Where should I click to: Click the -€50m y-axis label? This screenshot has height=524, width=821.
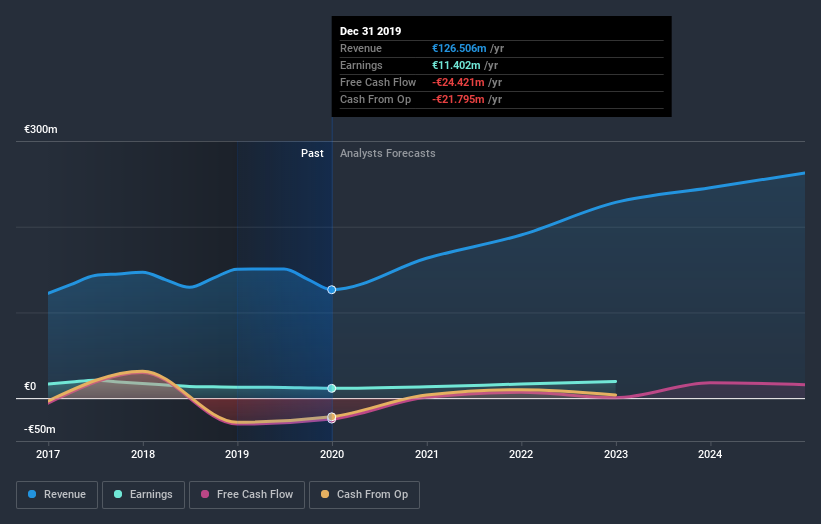coord(40,429)
